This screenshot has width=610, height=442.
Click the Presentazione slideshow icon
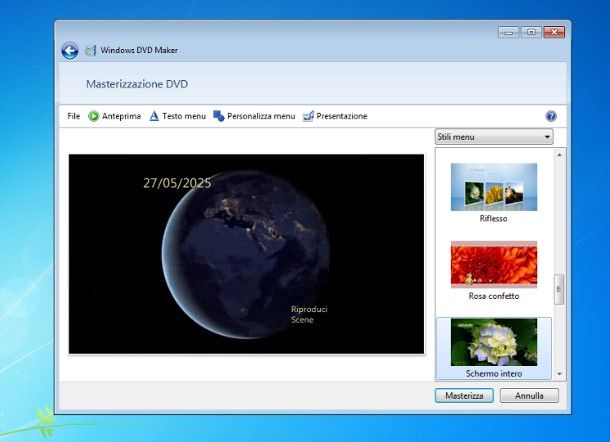coord(308,116)
